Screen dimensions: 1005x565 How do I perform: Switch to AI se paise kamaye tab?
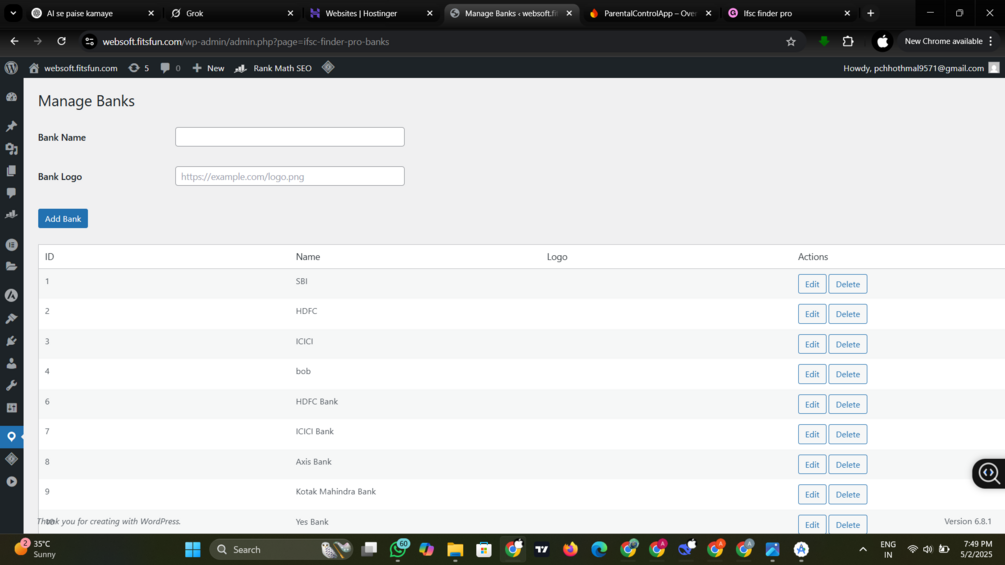pyautogui.click(x=94, y=13)
